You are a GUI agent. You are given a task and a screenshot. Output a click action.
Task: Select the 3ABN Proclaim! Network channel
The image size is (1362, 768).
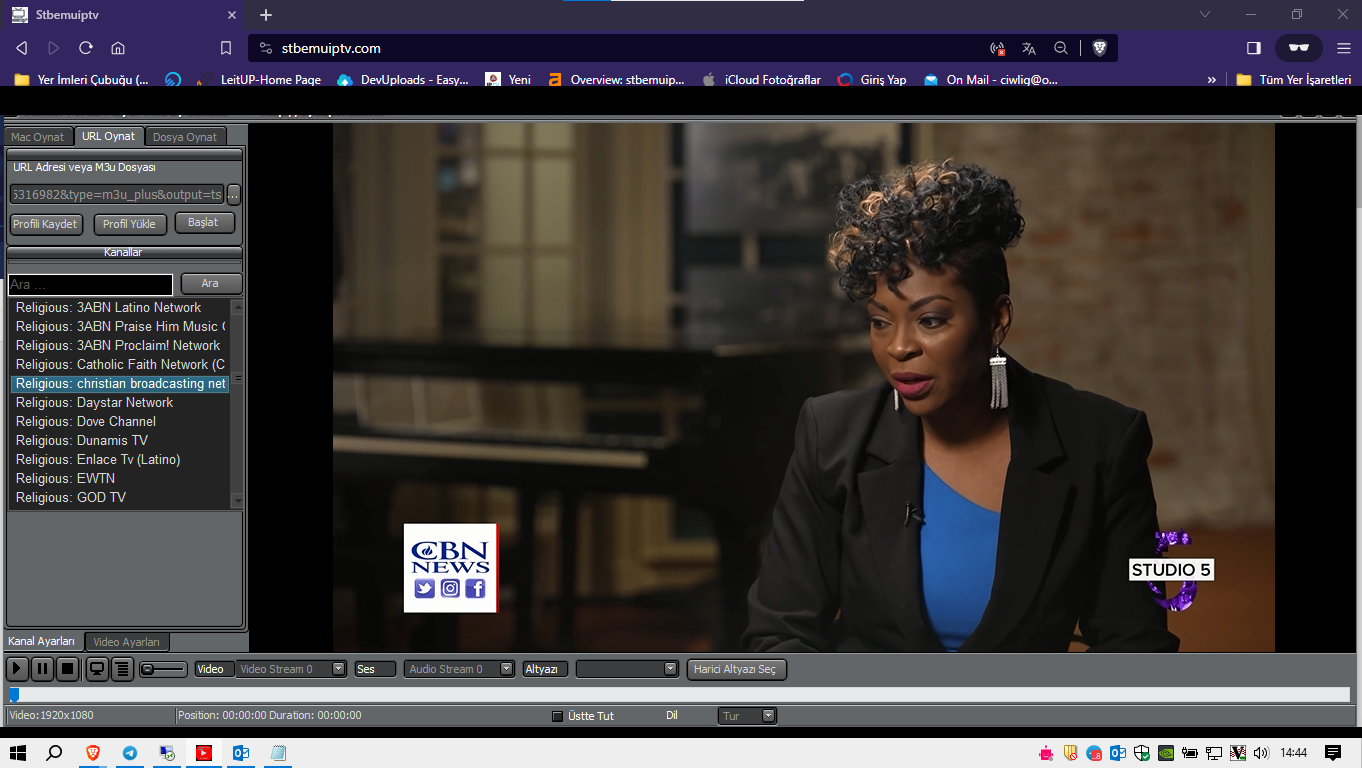120,346
